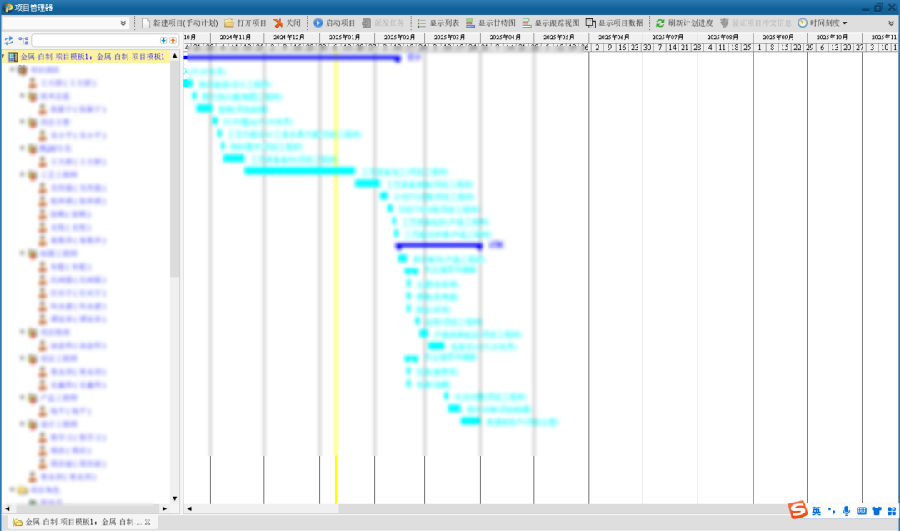Show the Gantt chart via 显示甘特图
Image resolution: width=900 pixels, height=531 pixels.
(x=491, y=23)
